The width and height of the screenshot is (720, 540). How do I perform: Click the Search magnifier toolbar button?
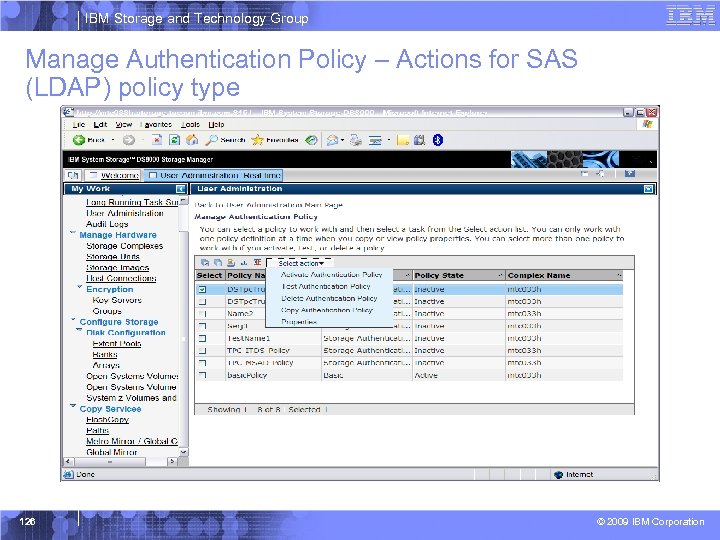click(212, 139)
